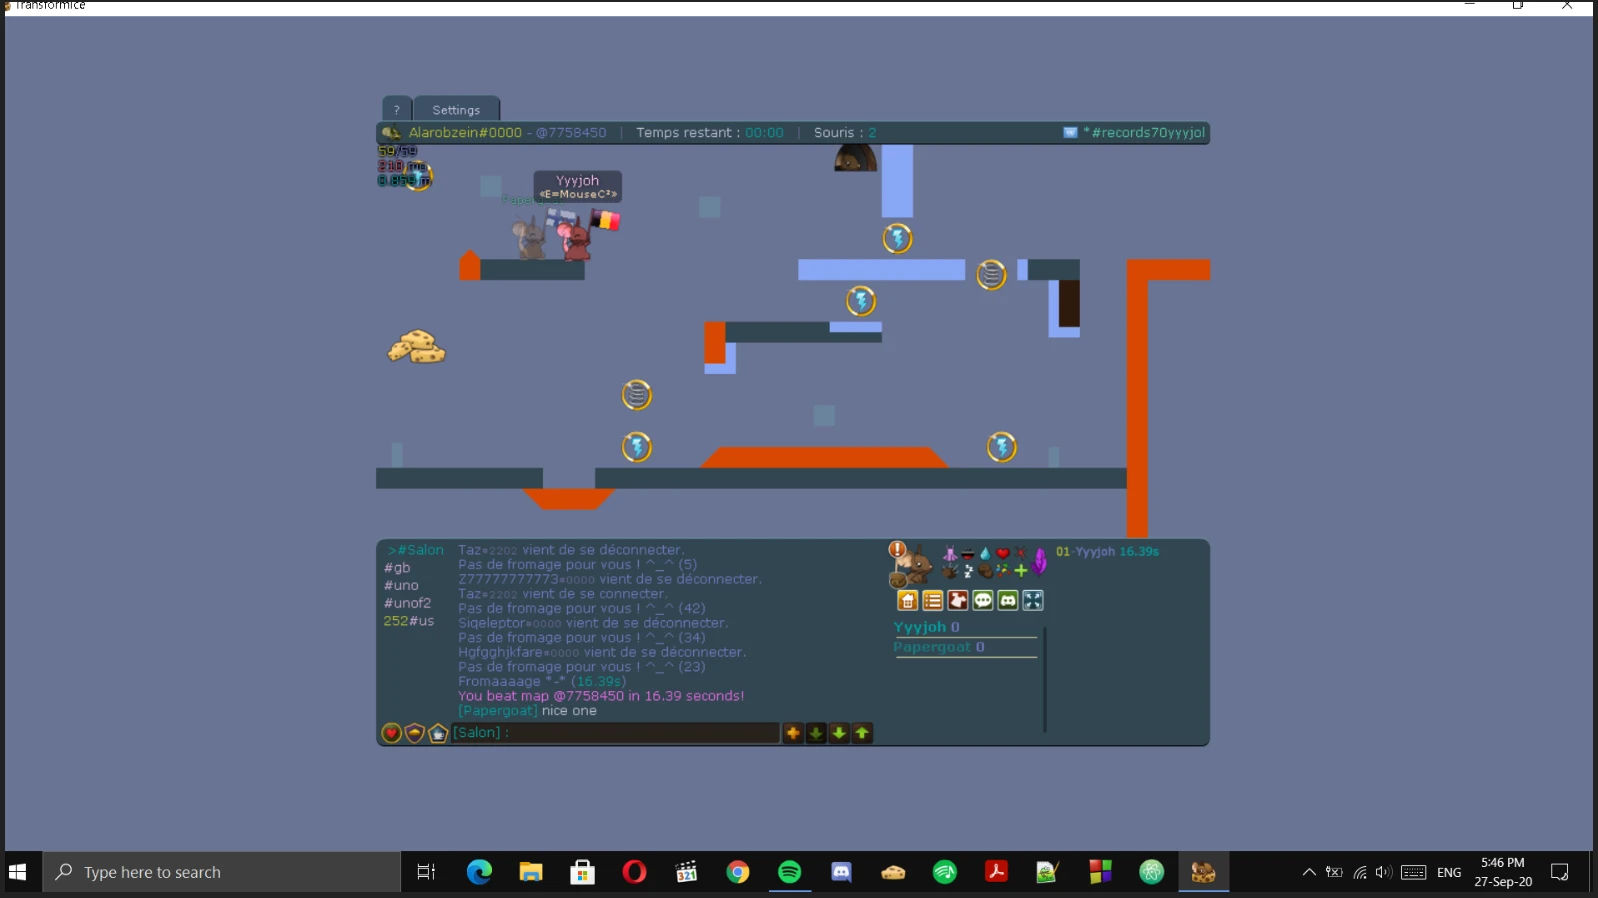
Task: Click the pink dancing mouse emote icon
Action: point(950,553)
